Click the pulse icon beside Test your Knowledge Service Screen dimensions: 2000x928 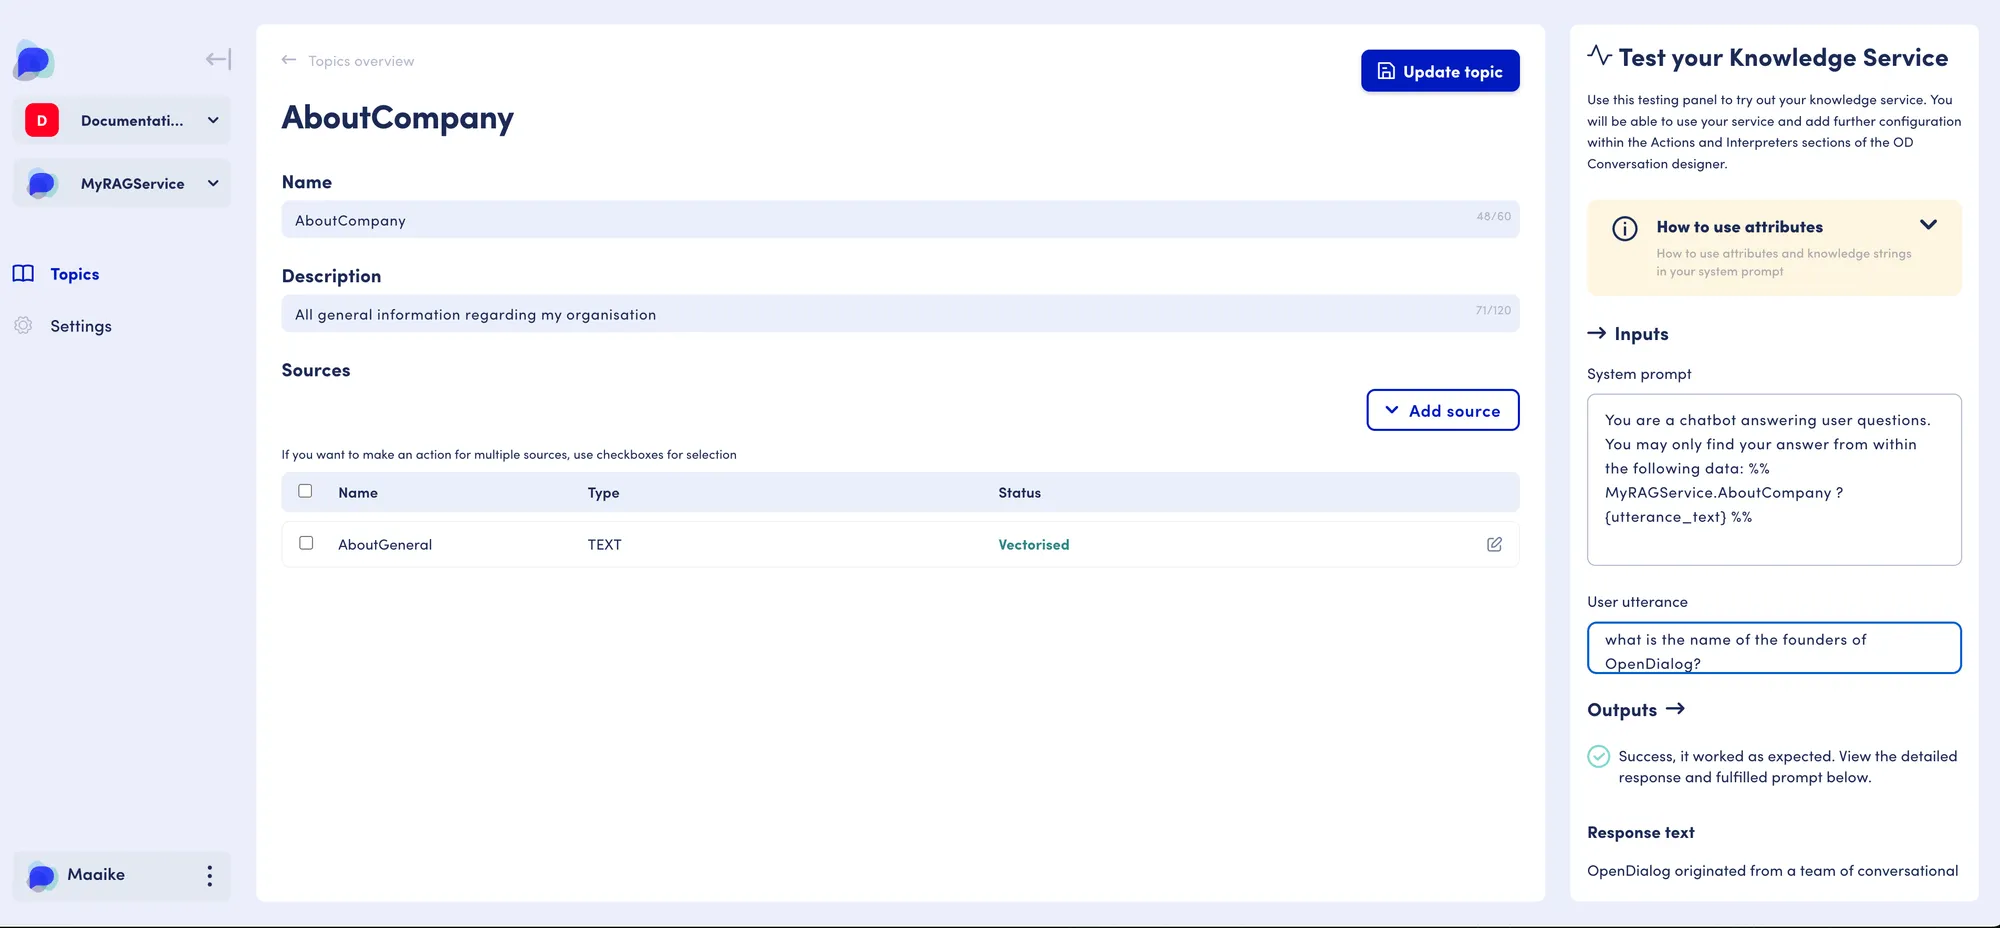pos(1599,56)
